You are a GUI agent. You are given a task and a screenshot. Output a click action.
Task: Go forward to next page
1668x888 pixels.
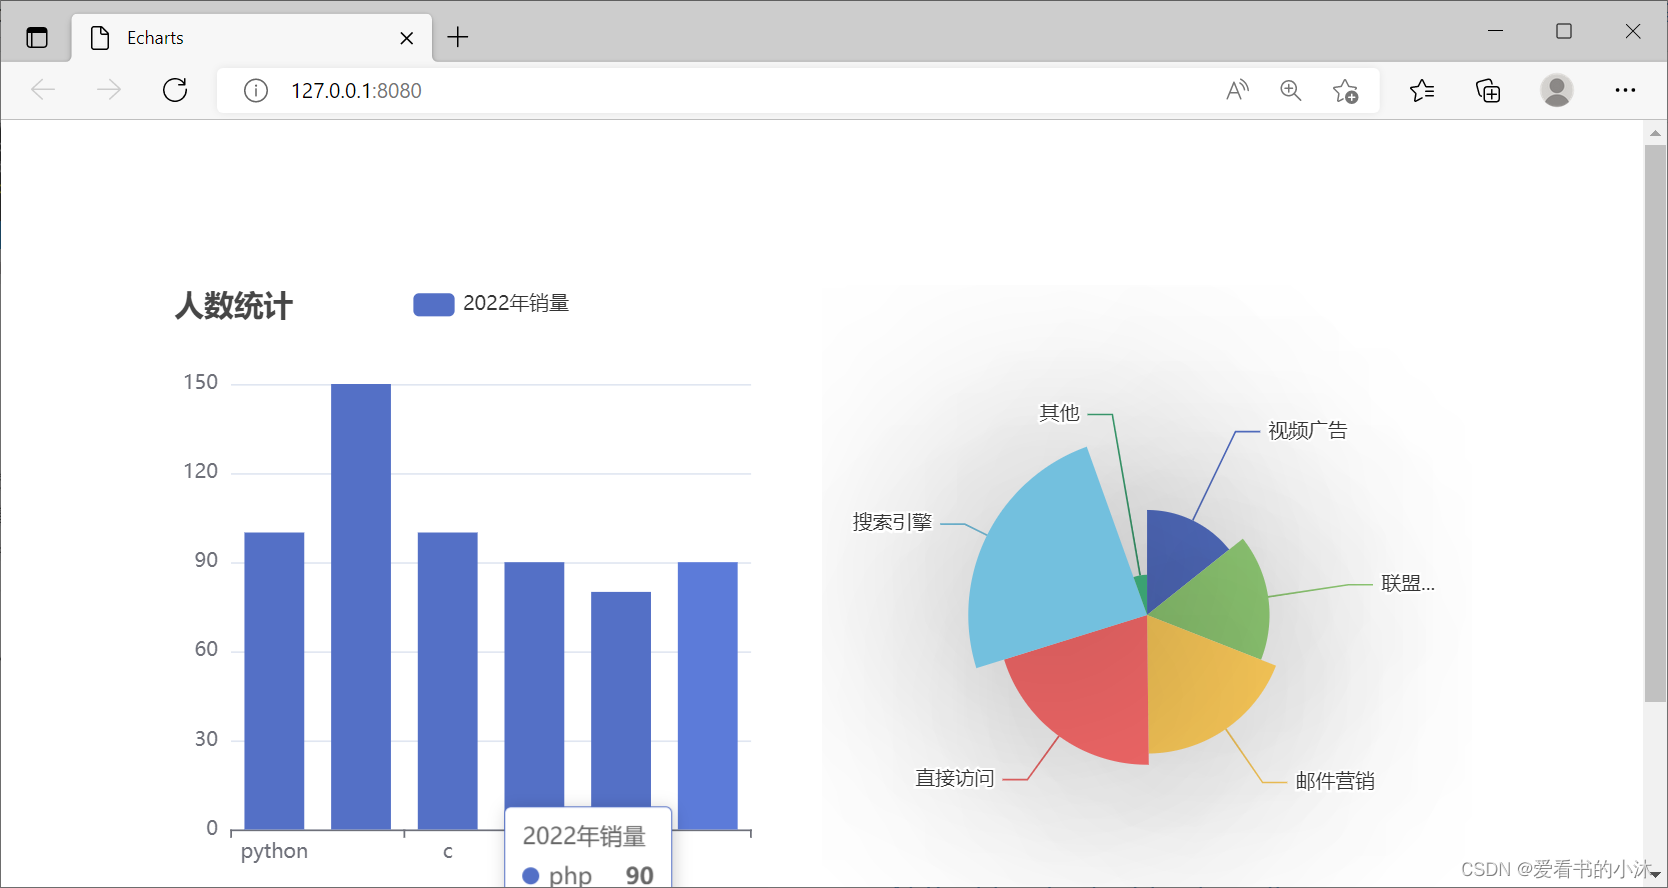click(108, 90)
